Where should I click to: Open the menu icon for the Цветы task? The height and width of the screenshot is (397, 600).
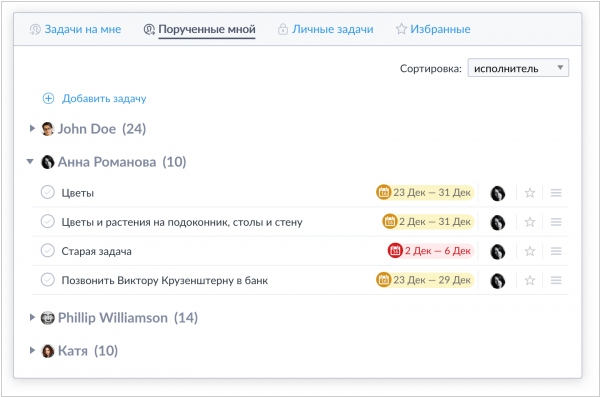556,193
